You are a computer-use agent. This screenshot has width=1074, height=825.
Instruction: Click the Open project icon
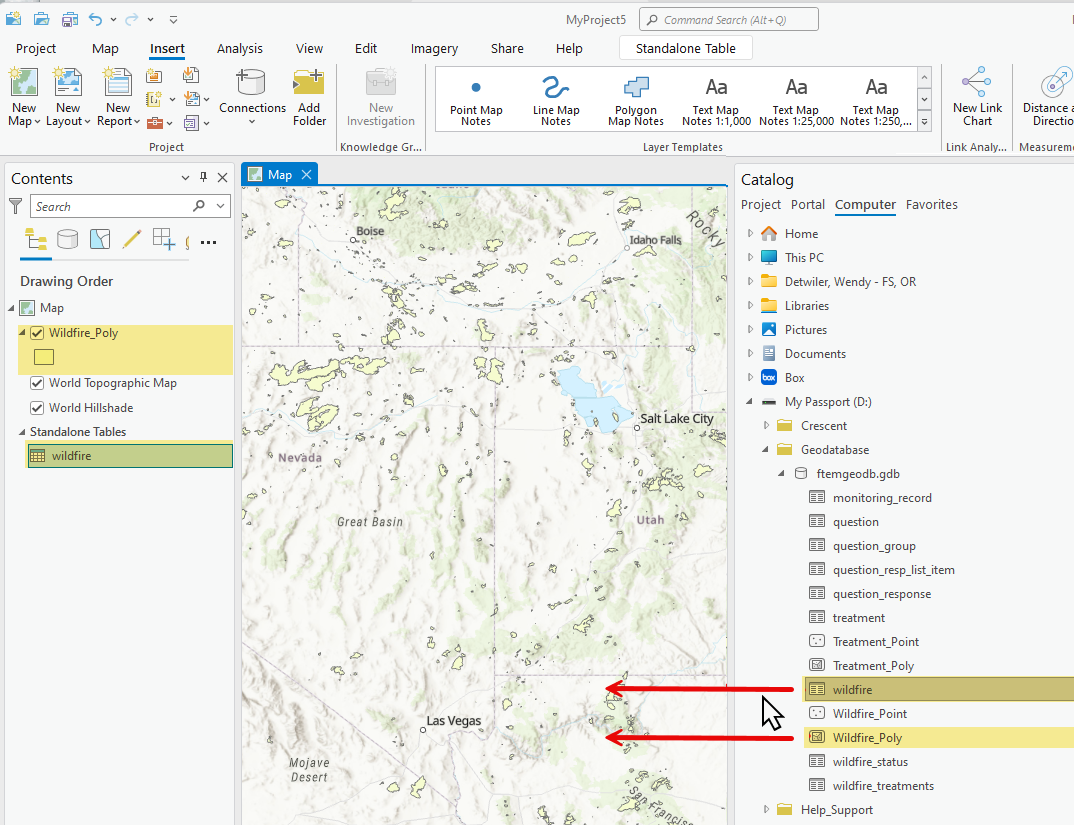click(42, 20)
